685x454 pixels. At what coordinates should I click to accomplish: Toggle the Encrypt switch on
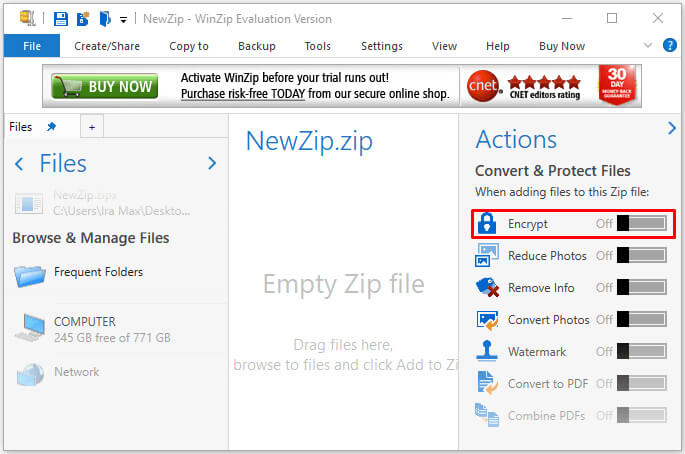(642, 223)
